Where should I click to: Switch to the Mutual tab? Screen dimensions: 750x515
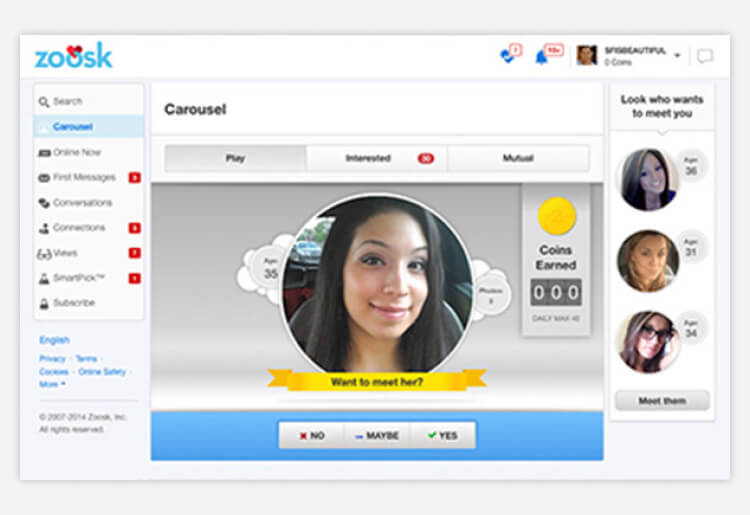[518, 158]
